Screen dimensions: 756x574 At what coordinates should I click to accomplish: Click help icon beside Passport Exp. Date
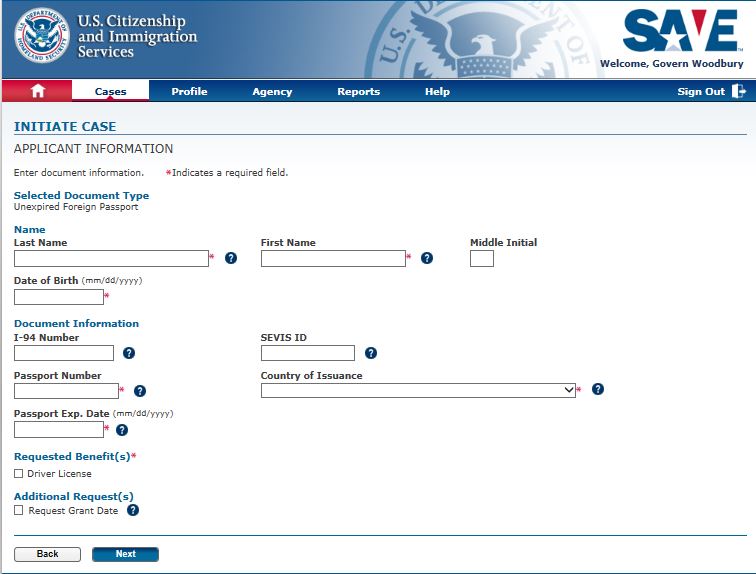tap(122, 430)
